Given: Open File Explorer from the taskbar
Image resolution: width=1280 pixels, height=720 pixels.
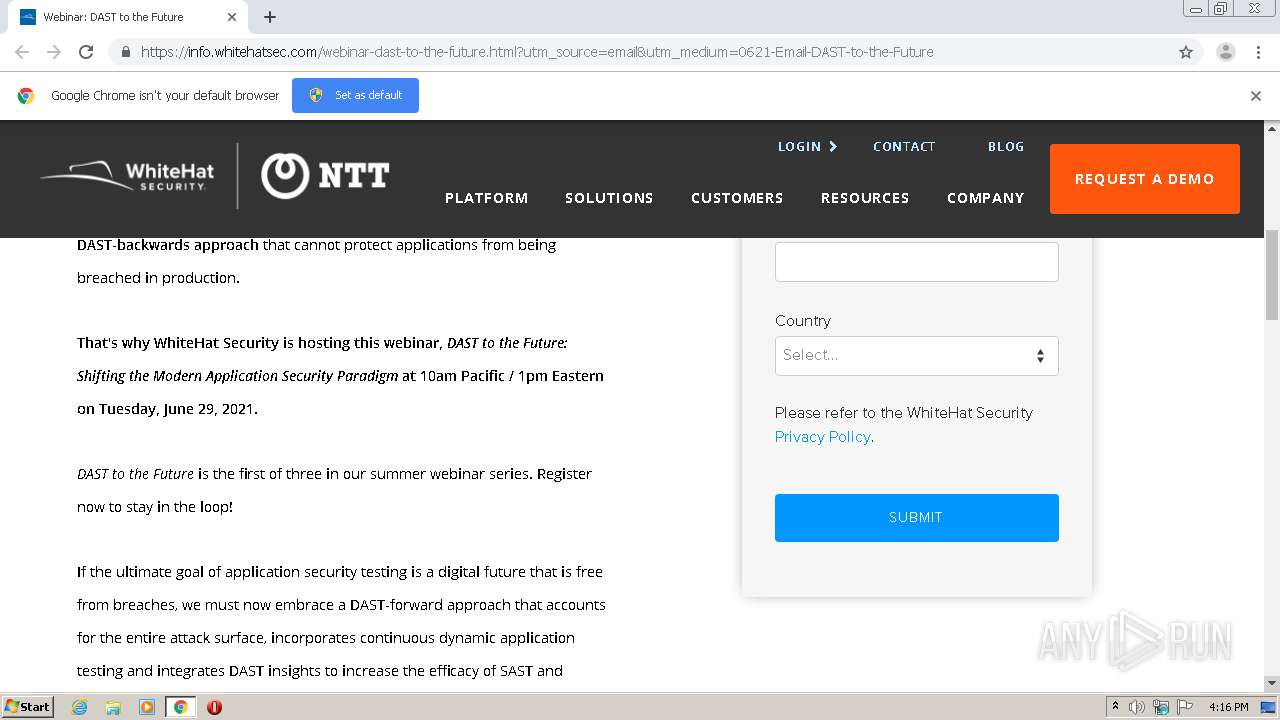Looking at the screenshot, I should (x=113, y=707).
